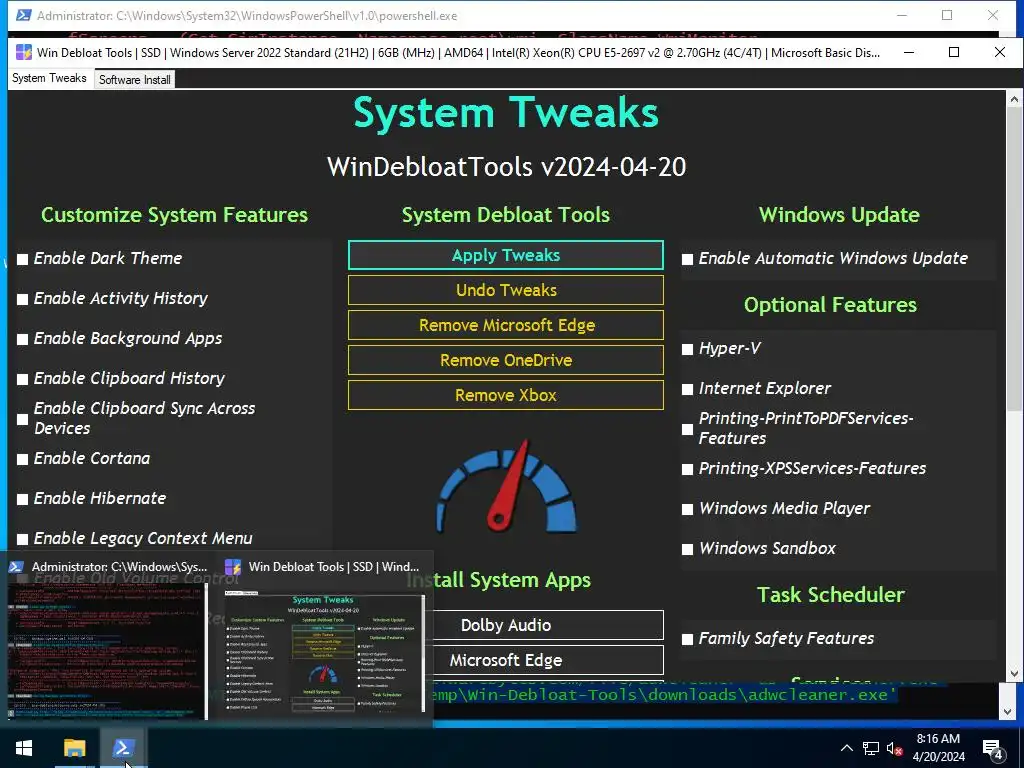
Task: Minimize the Win Debloat Tools window
Action: tap(908, 52)
